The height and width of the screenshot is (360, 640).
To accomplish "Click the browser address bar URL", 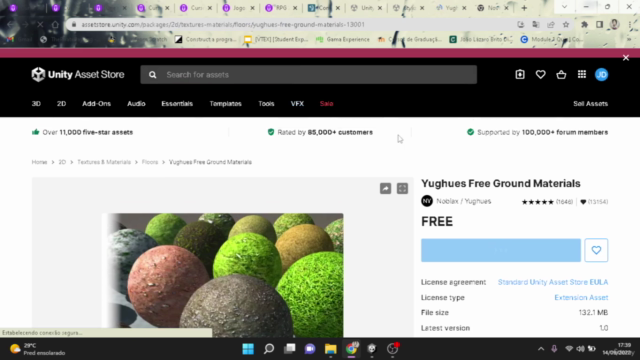I will [x=222, y=24].
